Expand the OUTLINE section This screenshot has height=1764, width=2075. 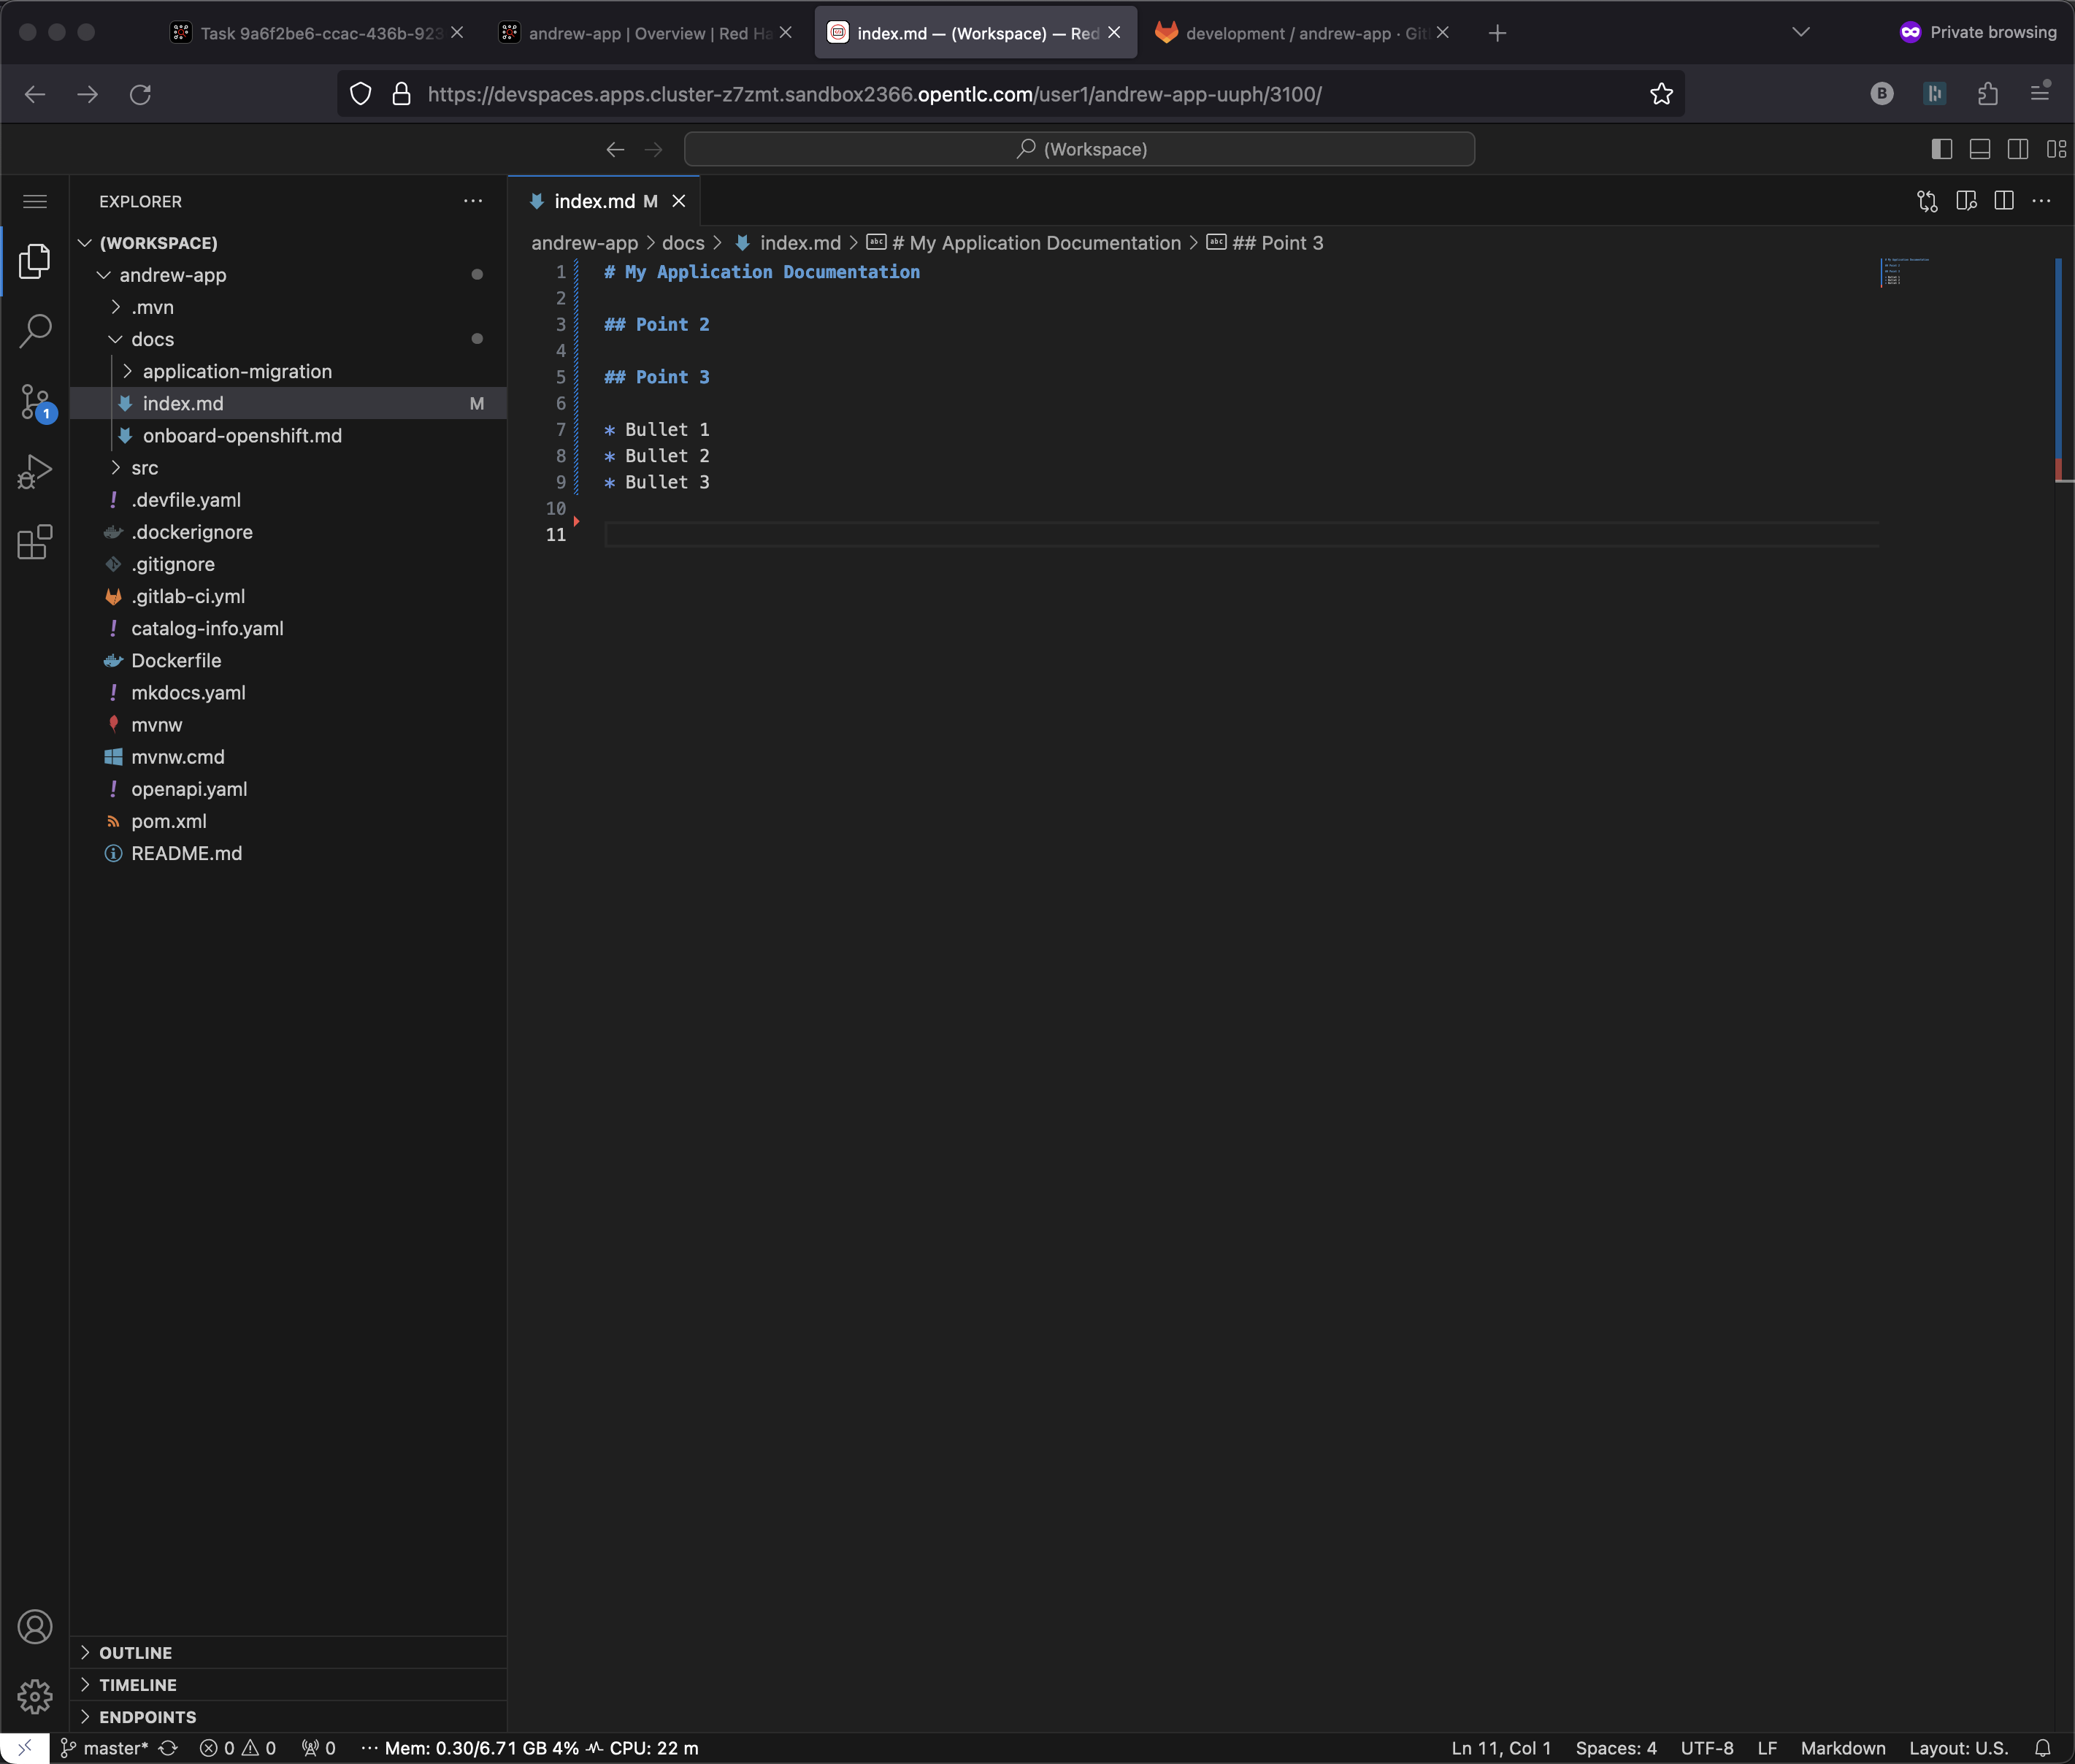135,1653
